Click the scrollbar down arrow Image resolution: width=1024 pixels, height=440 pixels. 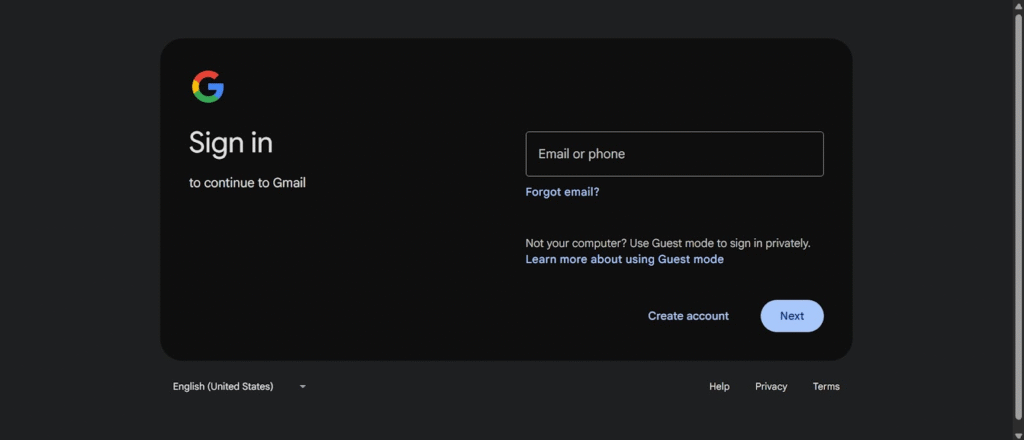(1018, 435)
